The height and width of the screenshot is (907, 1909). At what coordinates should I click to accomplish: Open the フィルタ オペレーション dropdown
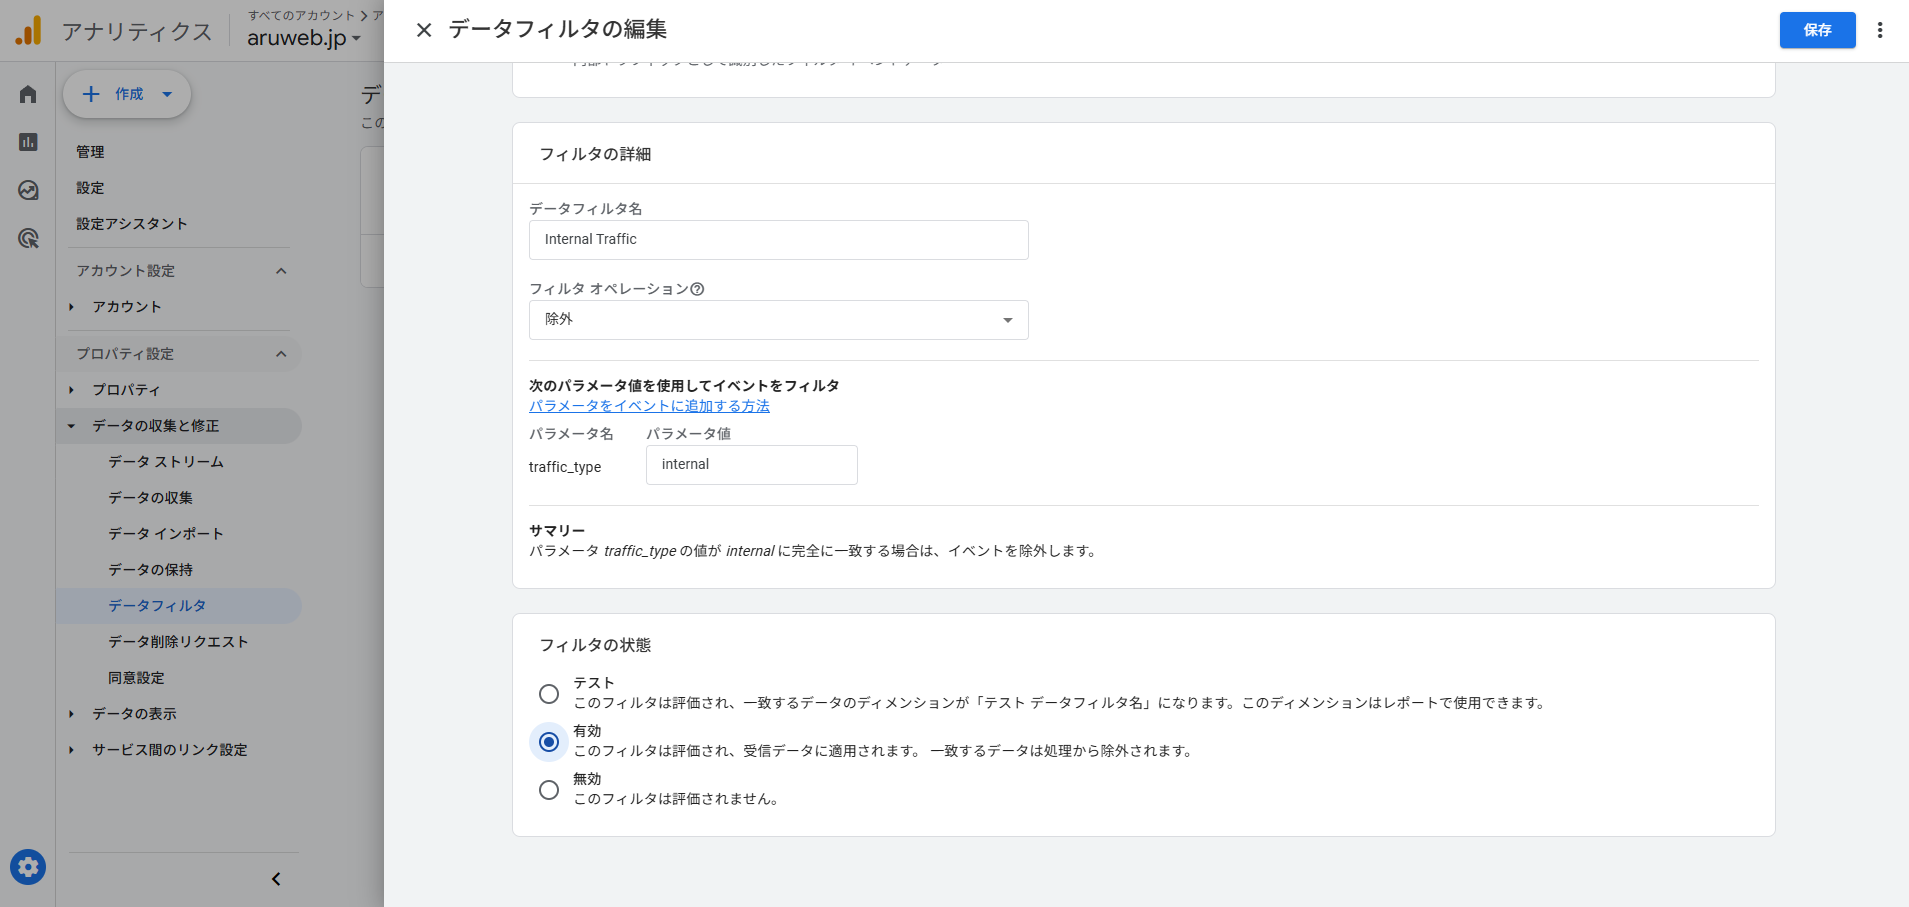[x=778, y=320]
